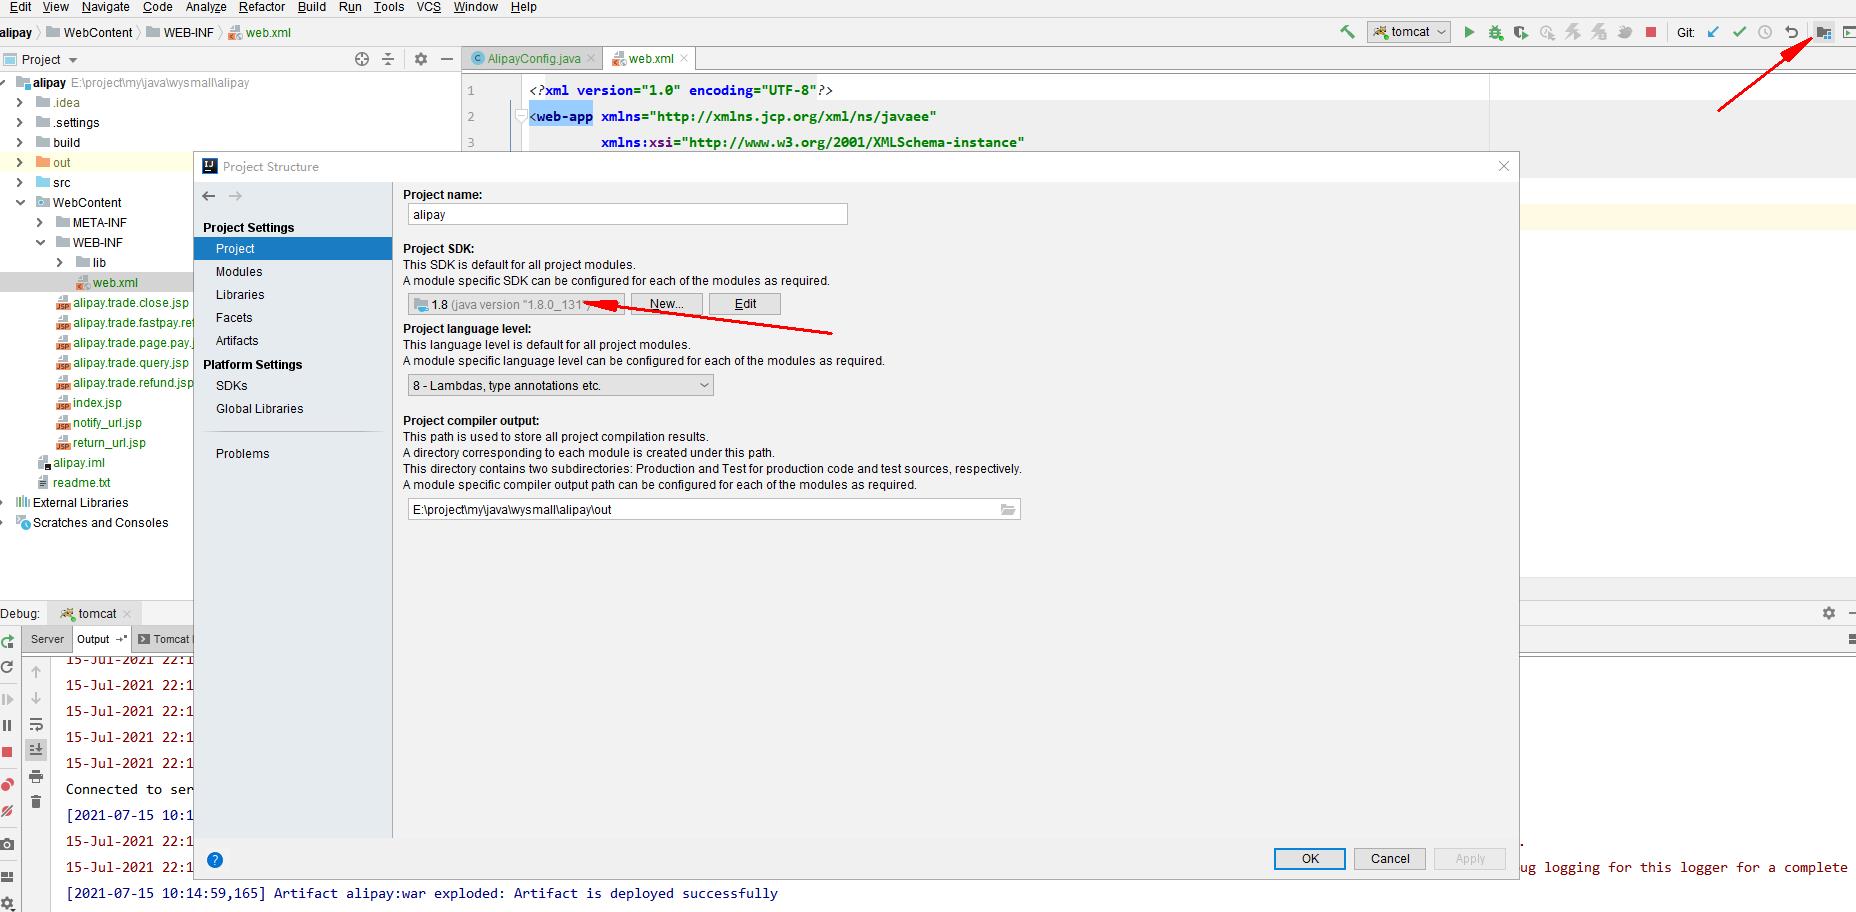Toggle soft-wrap in the console output
Image resolution: width=1856 pixels, height=912 pixels.
36,724
